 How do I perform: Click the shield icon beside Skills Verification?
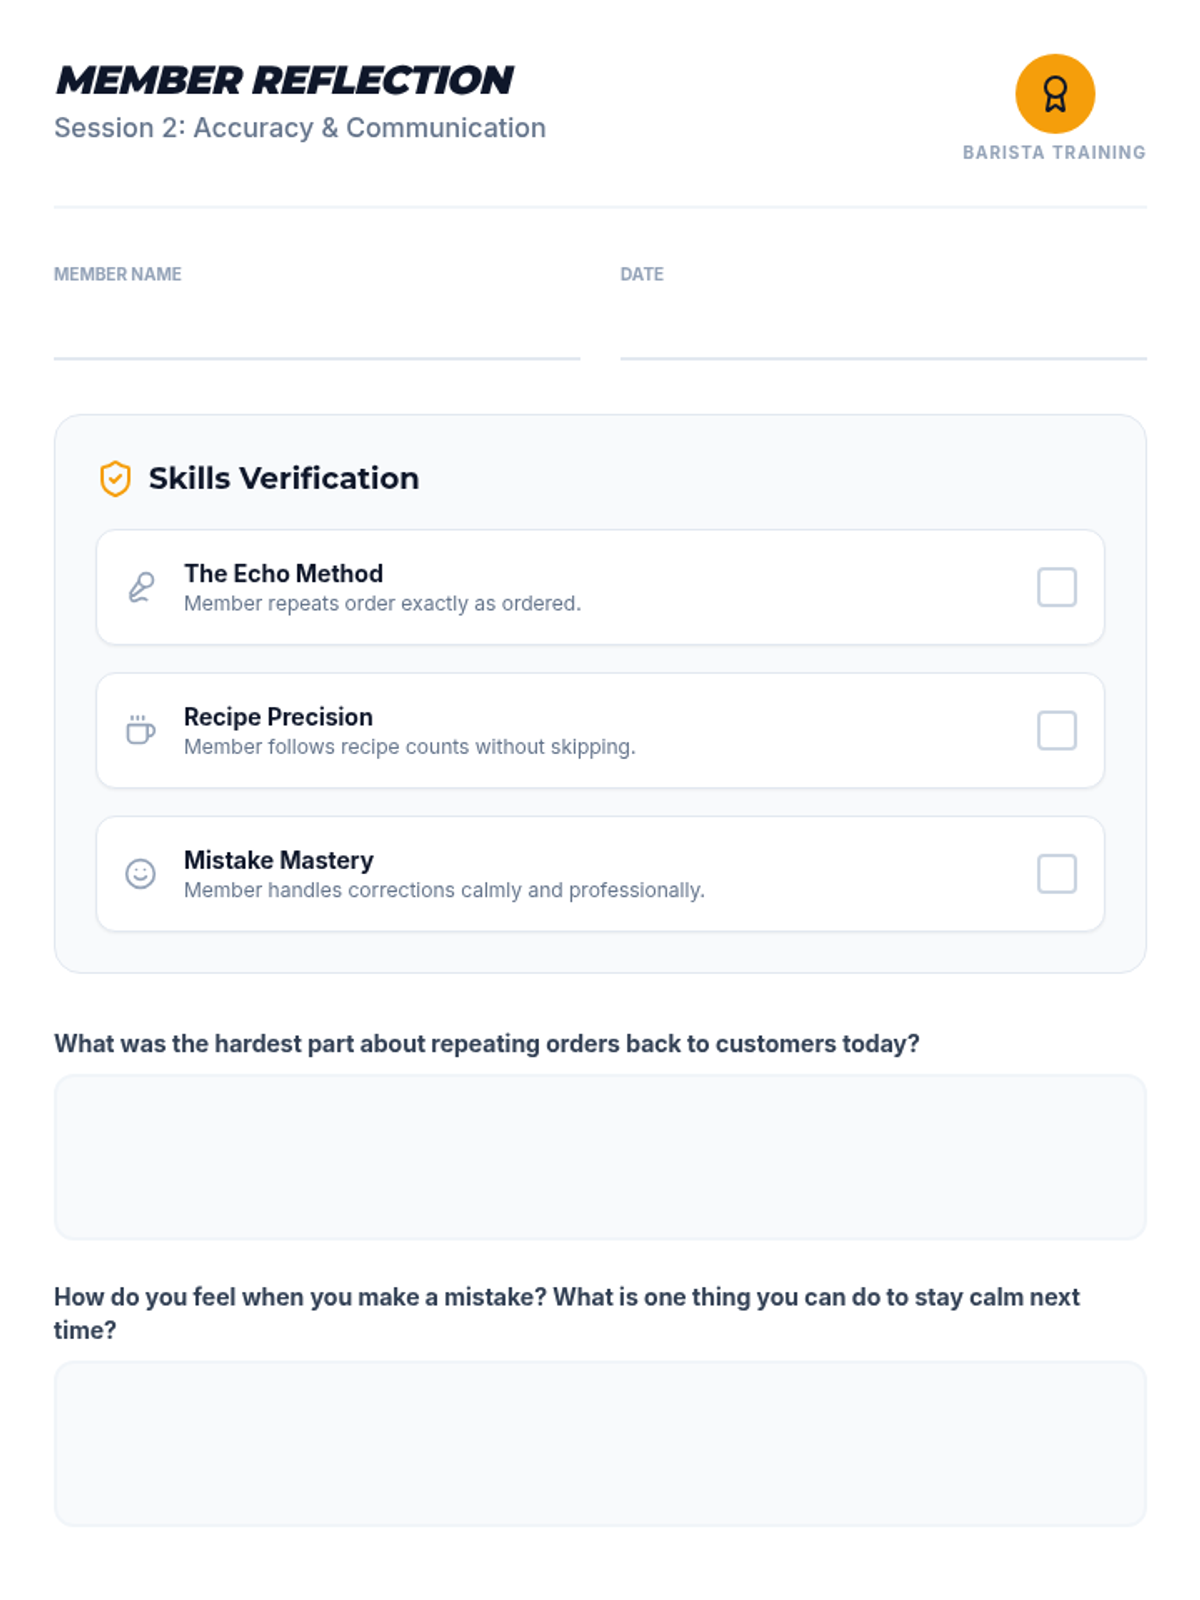pos(115,479)
